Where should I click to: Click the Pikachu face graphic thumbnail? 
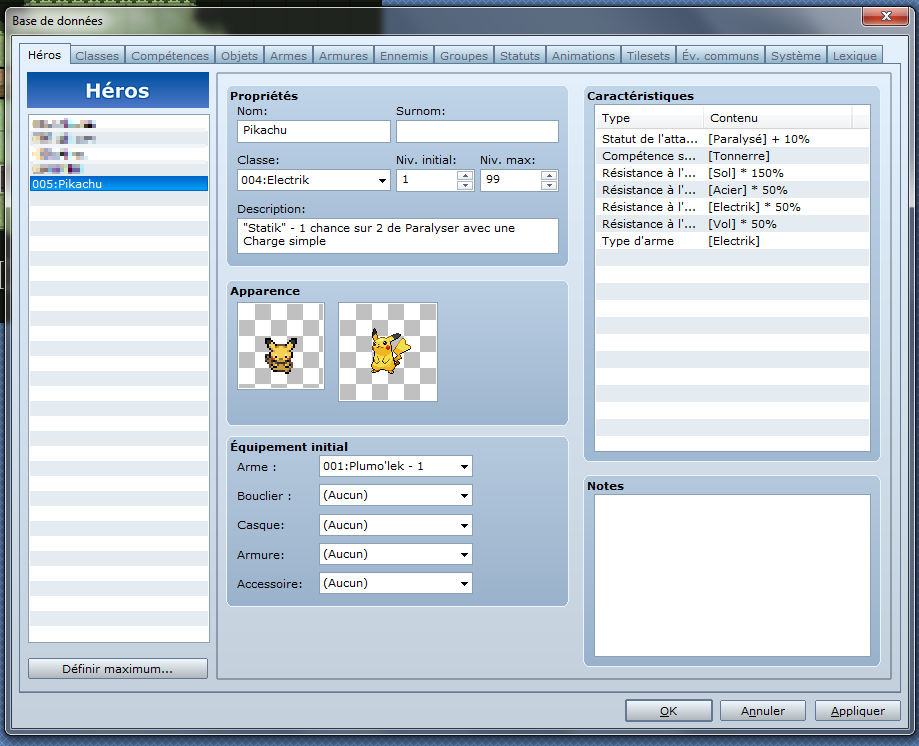[x=388, y=352]
